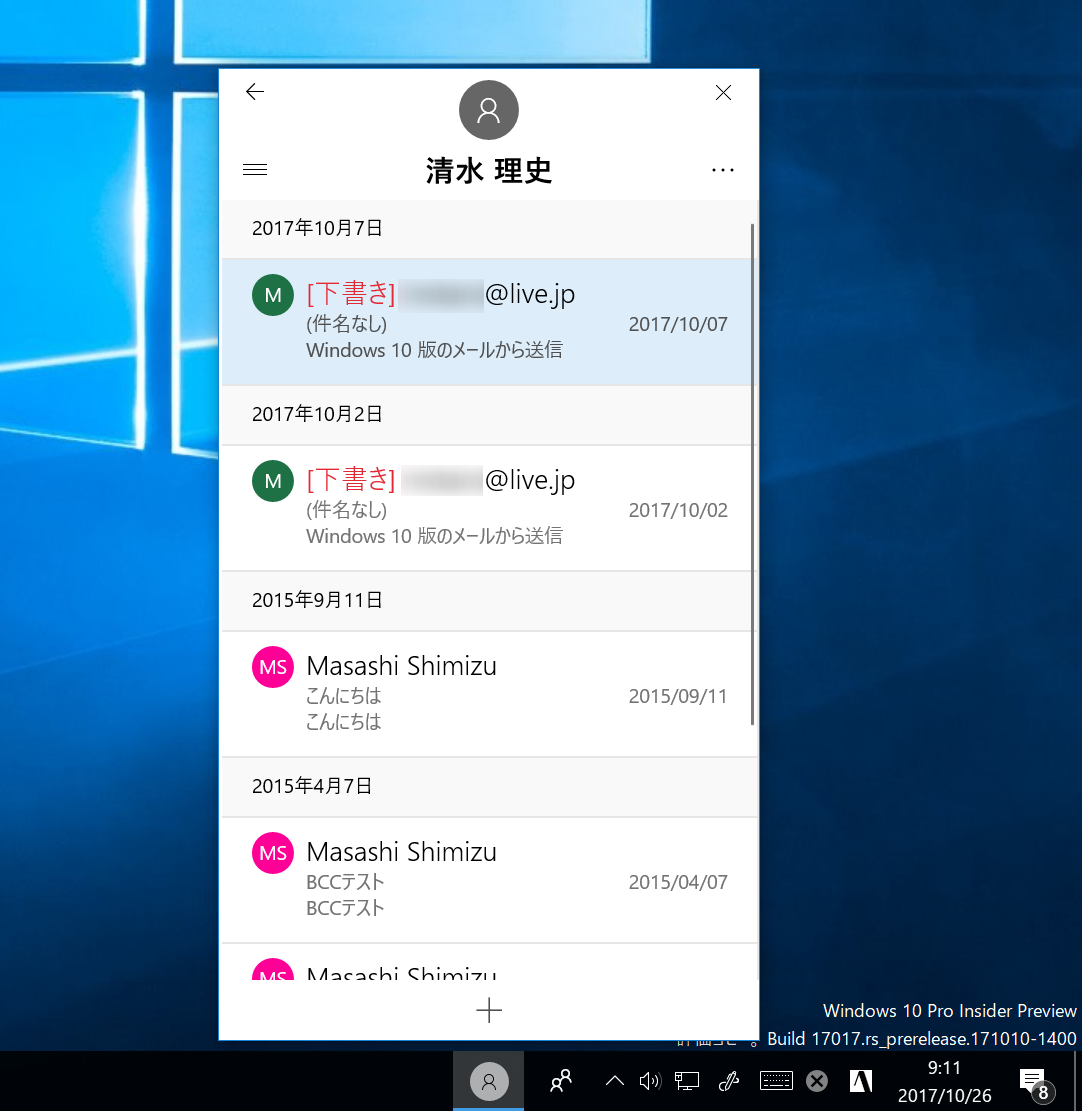The width and height of the screenshot is (1082, 1111).
Task: Click the date 2015/04/07 on the email
Action: point(678,882)
